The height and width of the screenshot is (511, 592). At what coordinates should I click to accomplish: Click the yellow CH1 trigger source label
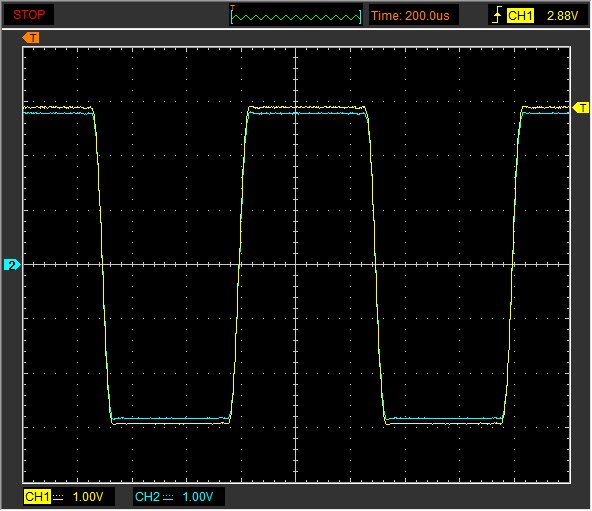click(520, 15)
